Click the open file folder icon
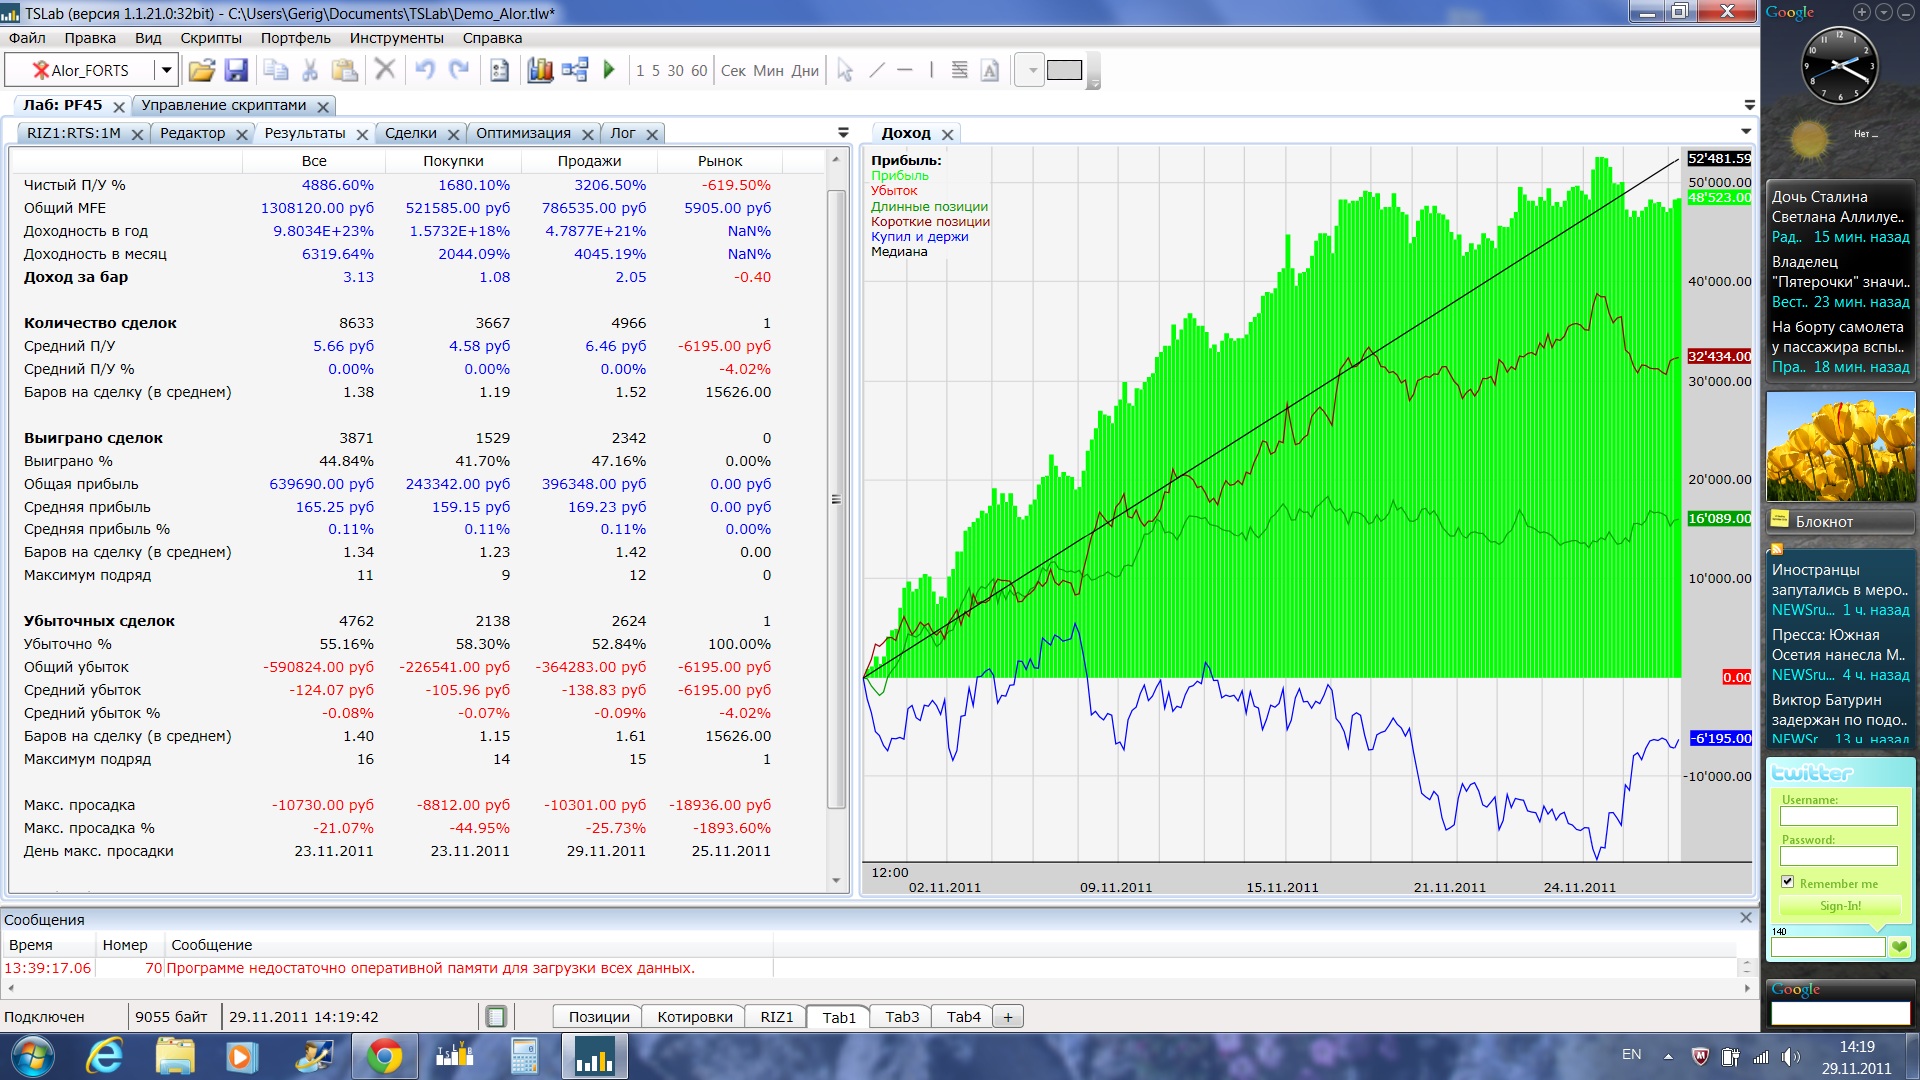 click(201, 70)
